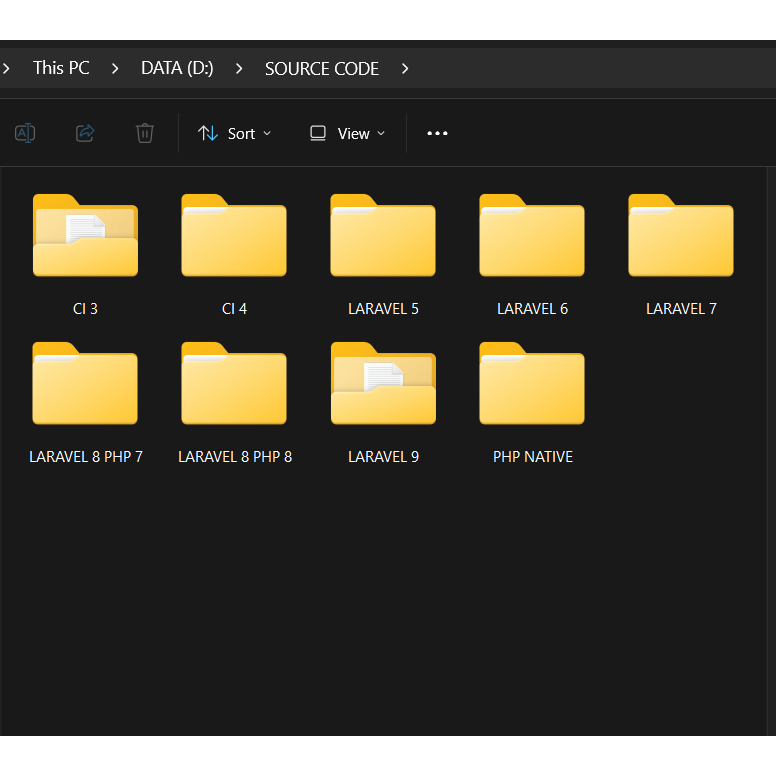The width and height of the screenshot is (776, 776).
Task: Expand chevron between This PC and DATA (D:)
Action: [115, 68]
